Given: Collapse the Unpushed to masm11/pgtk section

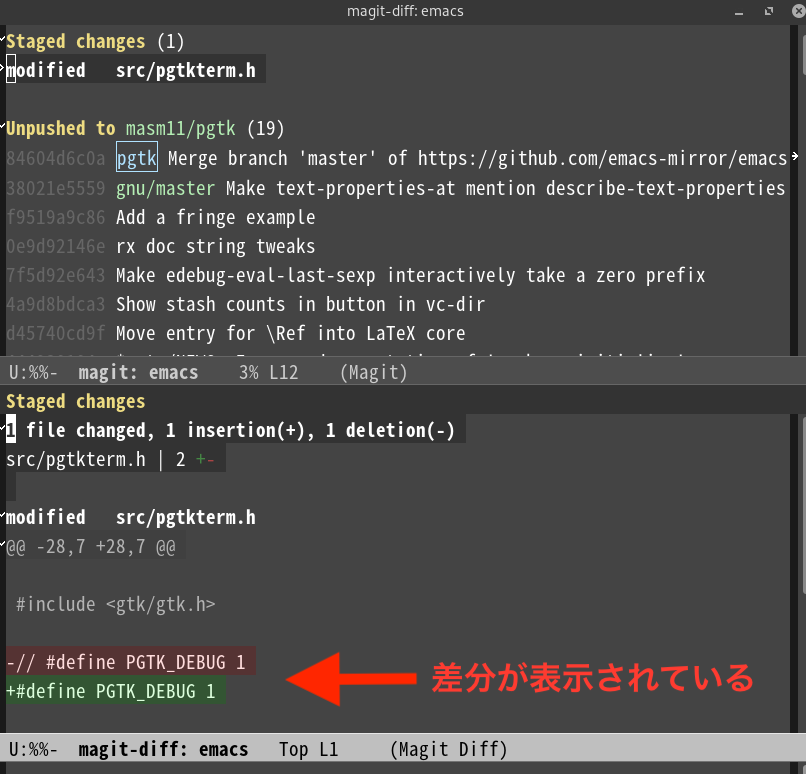Looking at the screenshot, I should [3, 125].
